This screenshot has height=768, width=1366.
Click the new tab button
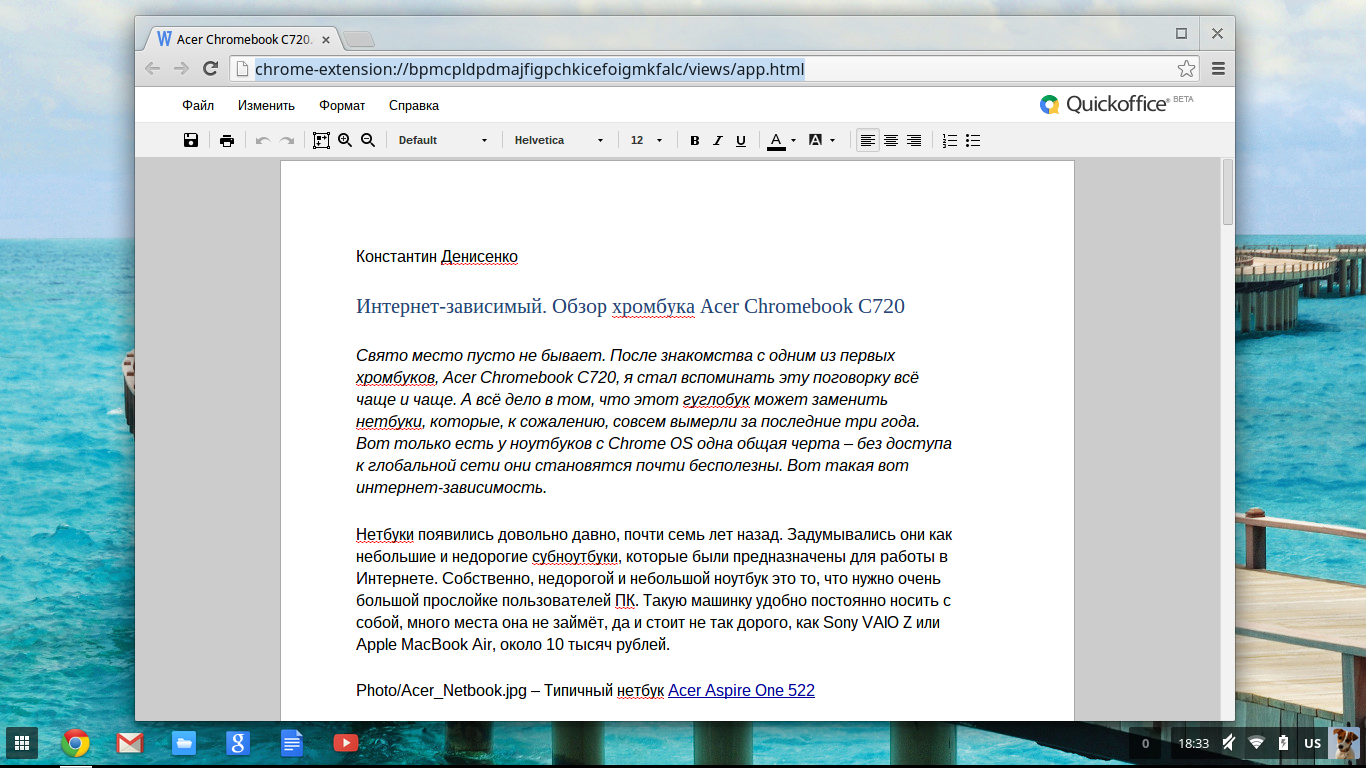358,40
